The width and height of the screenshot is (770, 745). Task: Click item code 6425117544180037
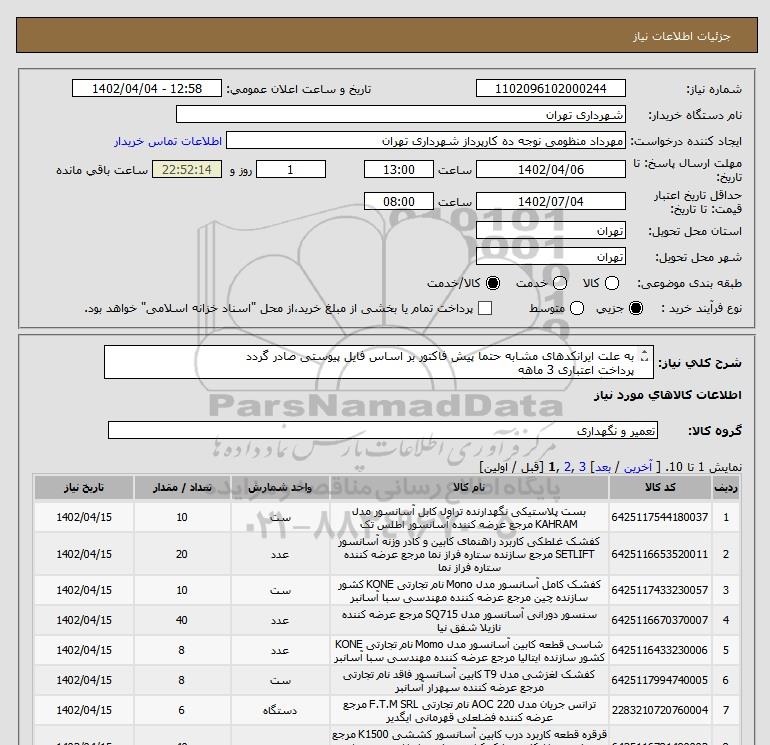(x=660, y=518)
